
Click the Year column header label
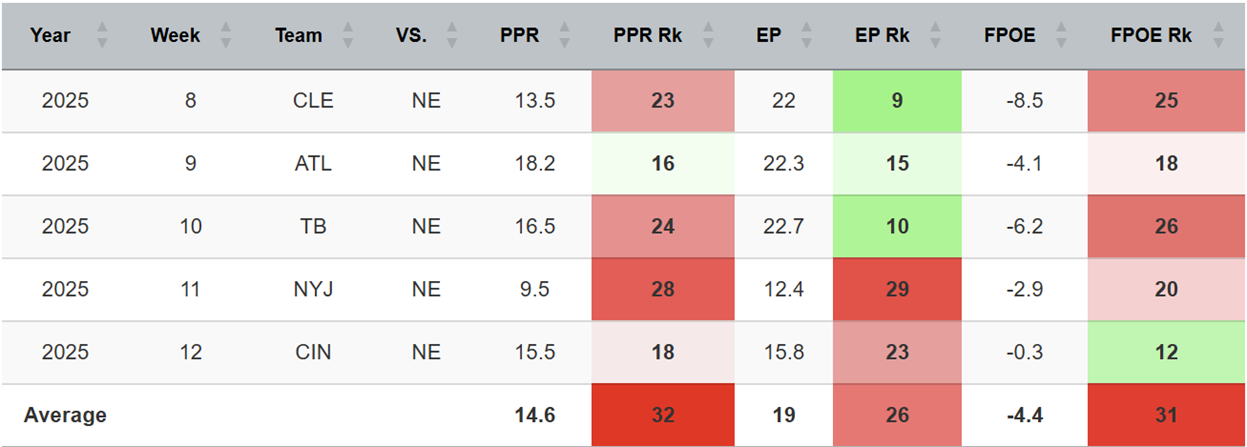(50, 36)
